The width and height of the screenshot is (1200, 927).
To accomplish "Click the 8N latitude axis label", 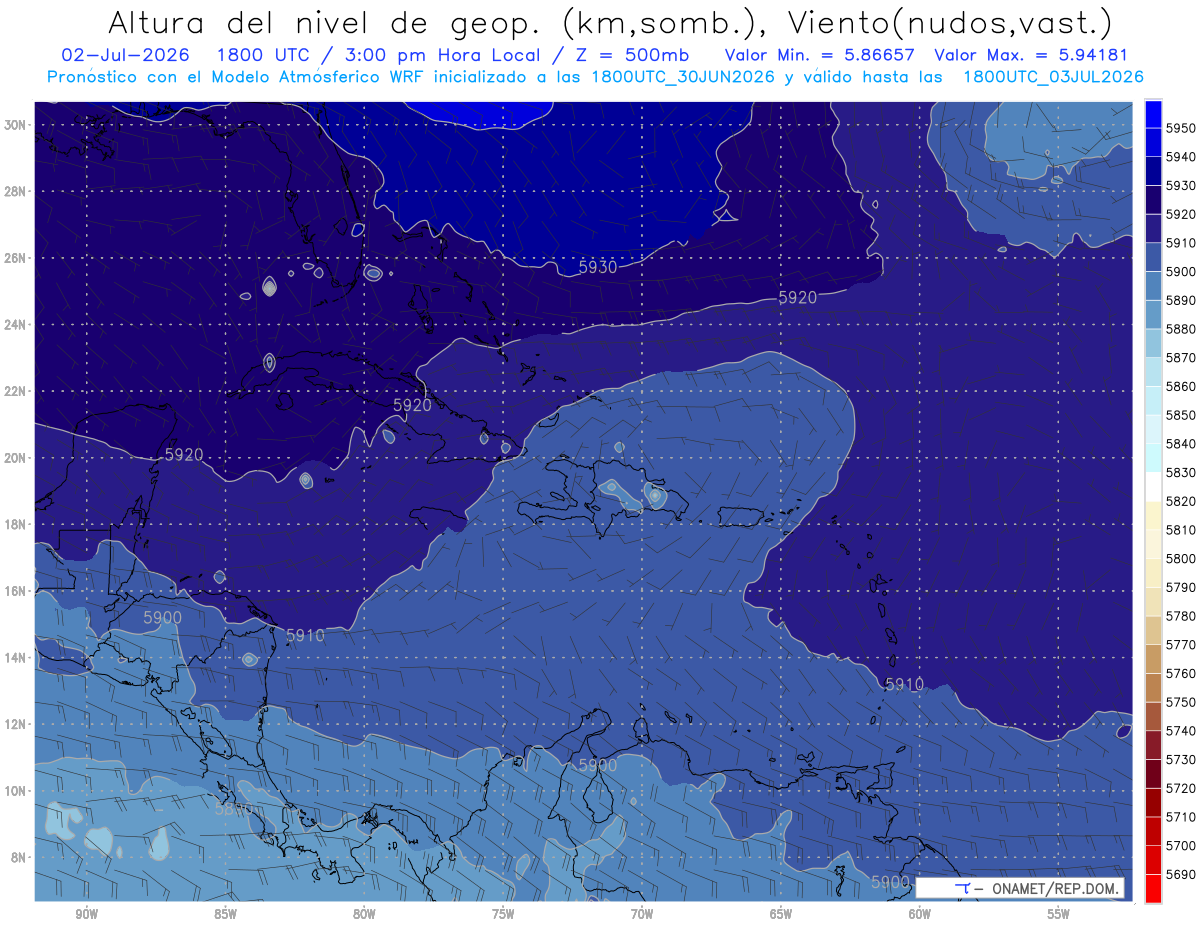I will [x=18, y=857].
